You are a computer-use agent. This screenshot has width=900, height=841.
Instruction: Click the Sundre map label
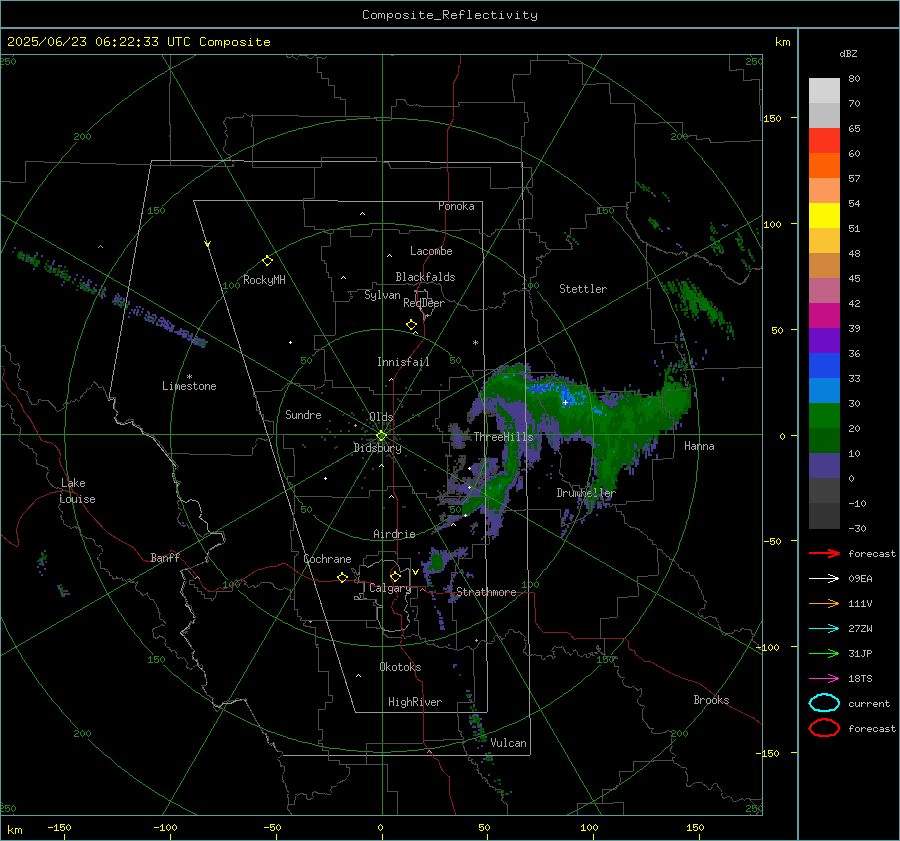[x=303, y=414]
